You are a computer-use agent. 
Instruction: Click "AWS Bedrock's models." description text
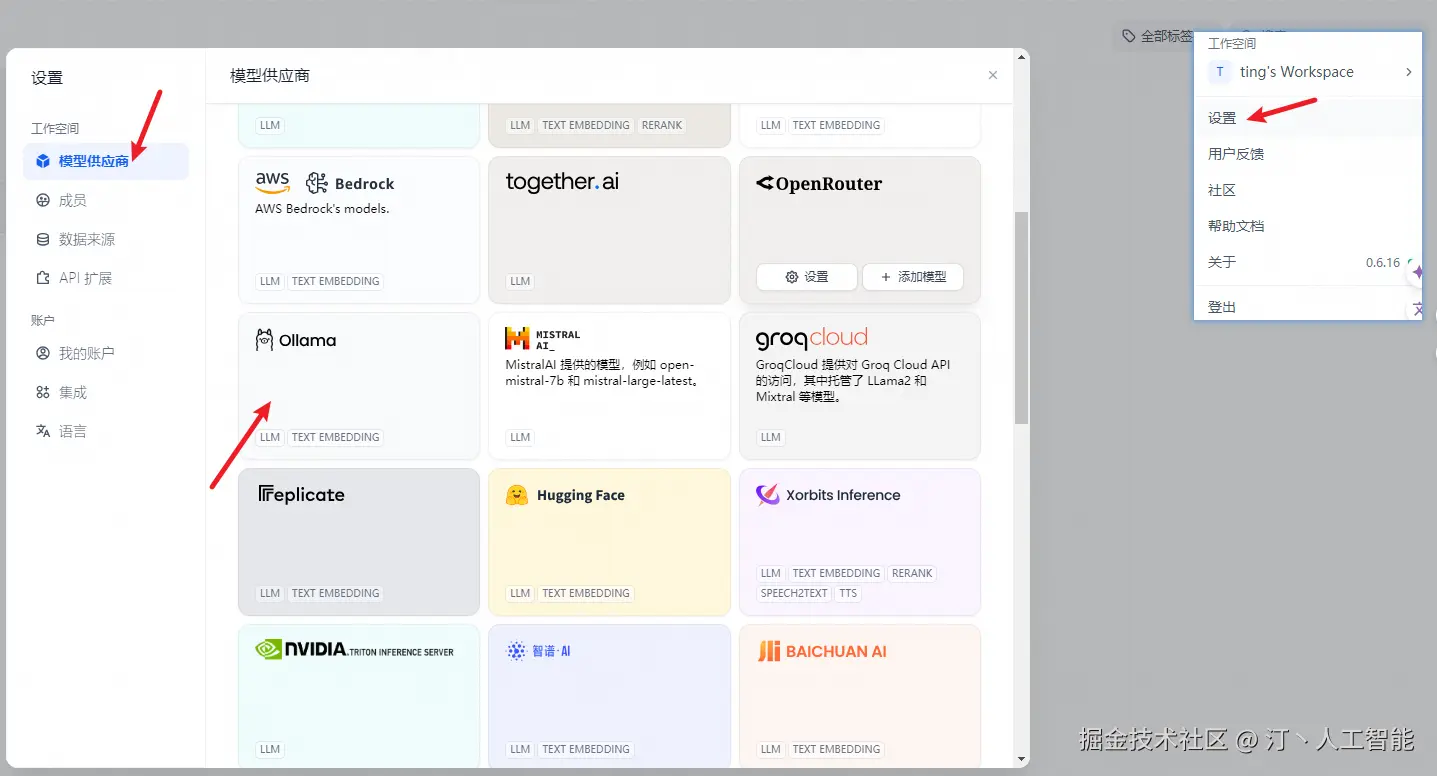[x=322, y=209]
